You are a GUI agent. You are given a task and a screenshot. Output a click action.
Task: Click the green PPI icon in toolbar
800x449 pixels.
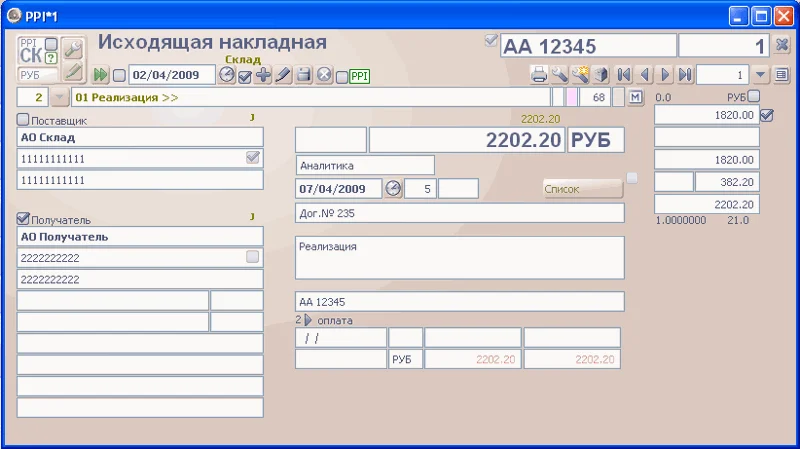click(x=360, y=77)
